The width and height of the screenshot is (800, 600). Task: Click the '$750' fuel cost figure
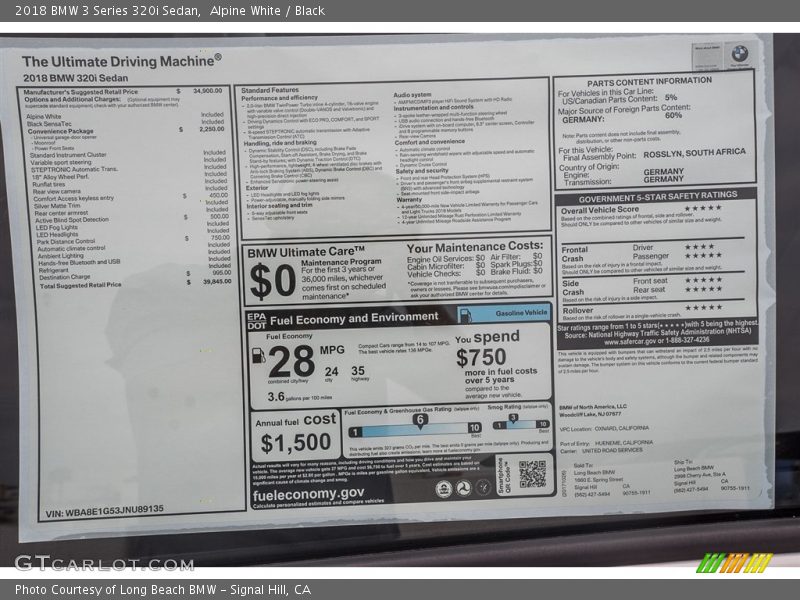(481, 358)
